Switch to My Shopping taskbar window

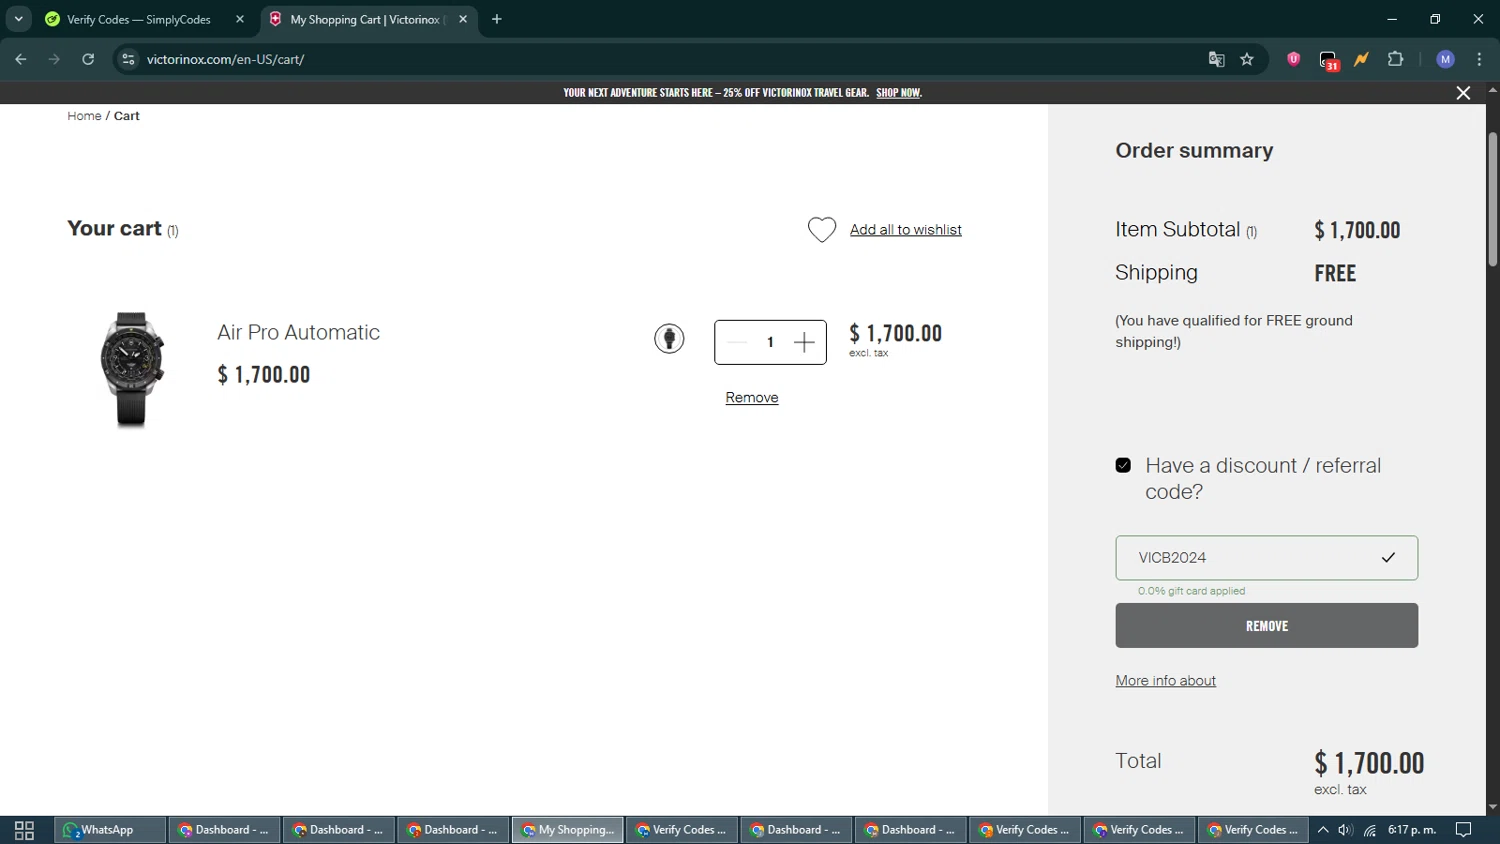pyautogui.click(x=567, y=830)
